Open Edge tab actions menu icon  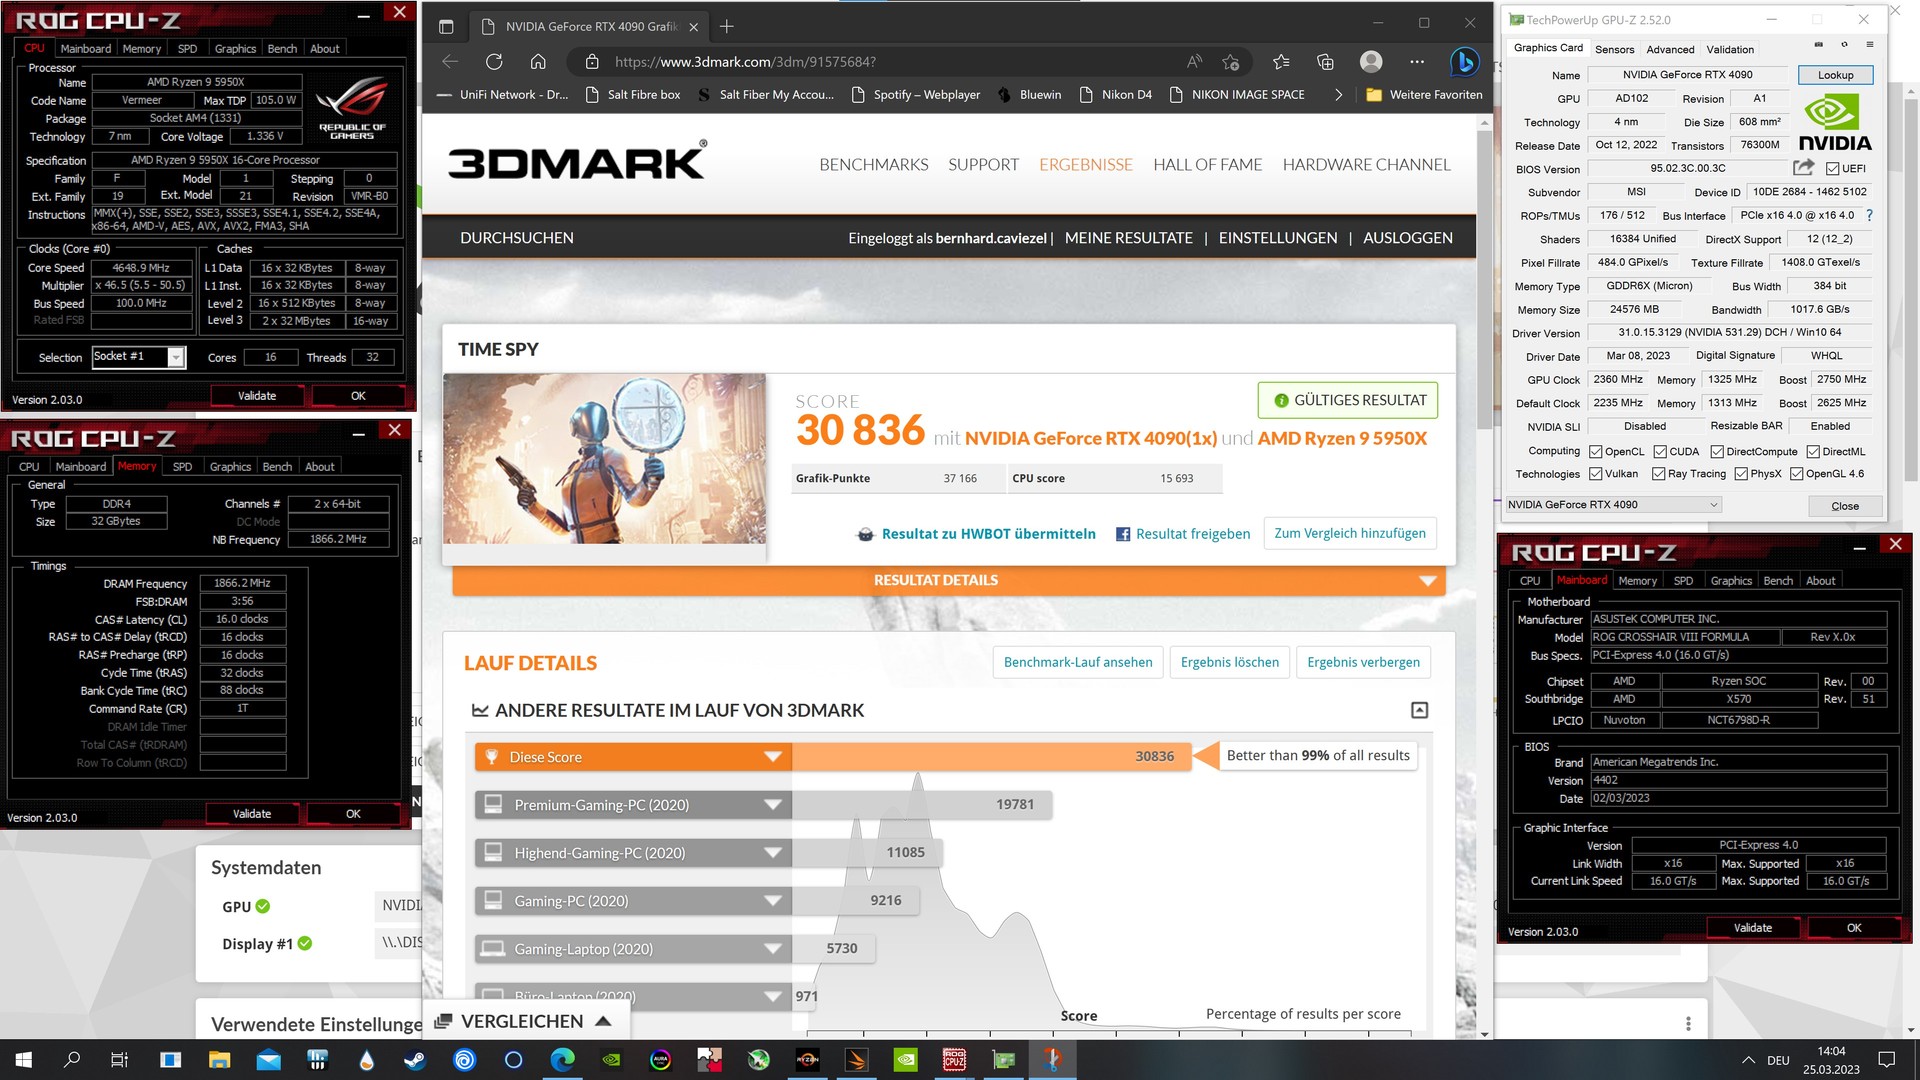[x=446, y=27]
